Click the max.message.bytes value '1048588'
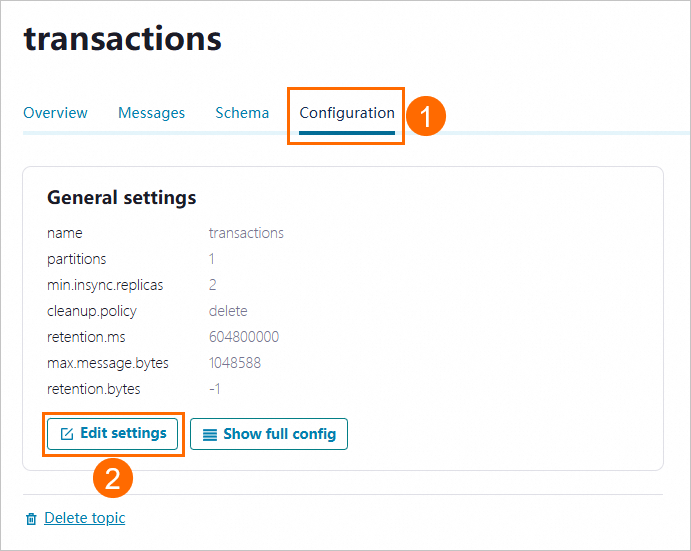 [234, 363]
